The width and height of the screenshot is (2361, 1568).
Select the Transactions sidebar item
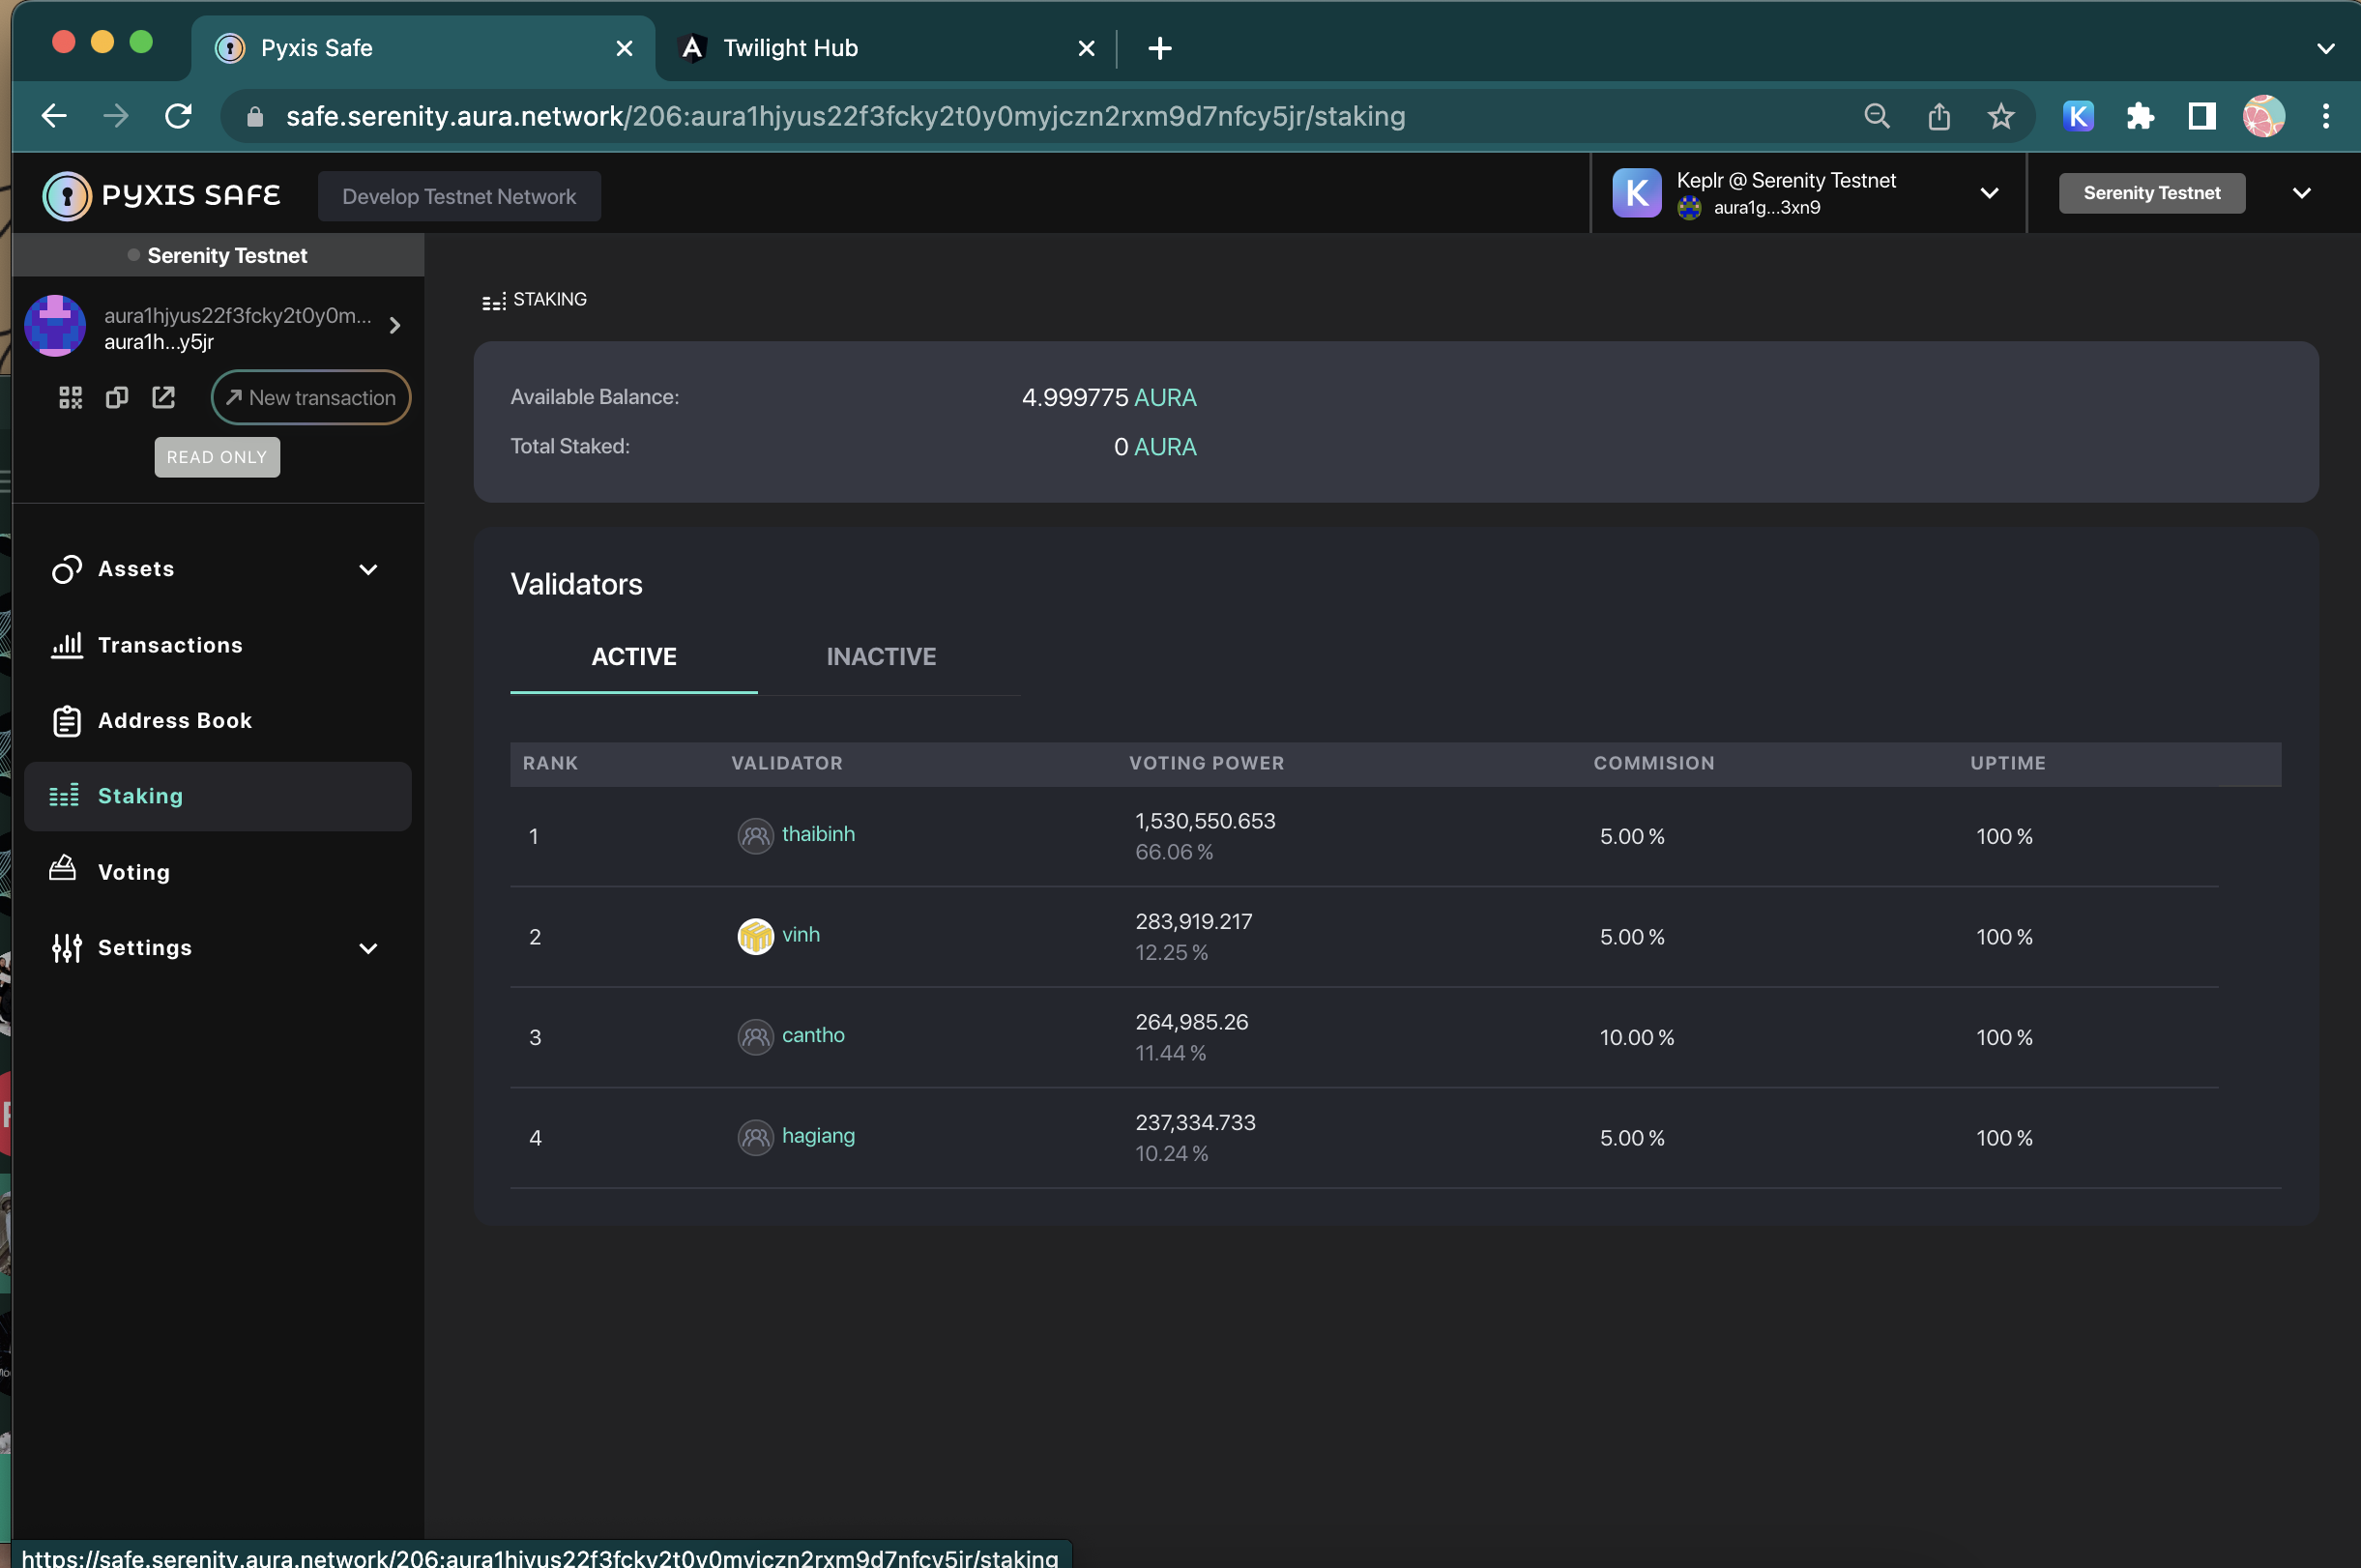(170, 645)
